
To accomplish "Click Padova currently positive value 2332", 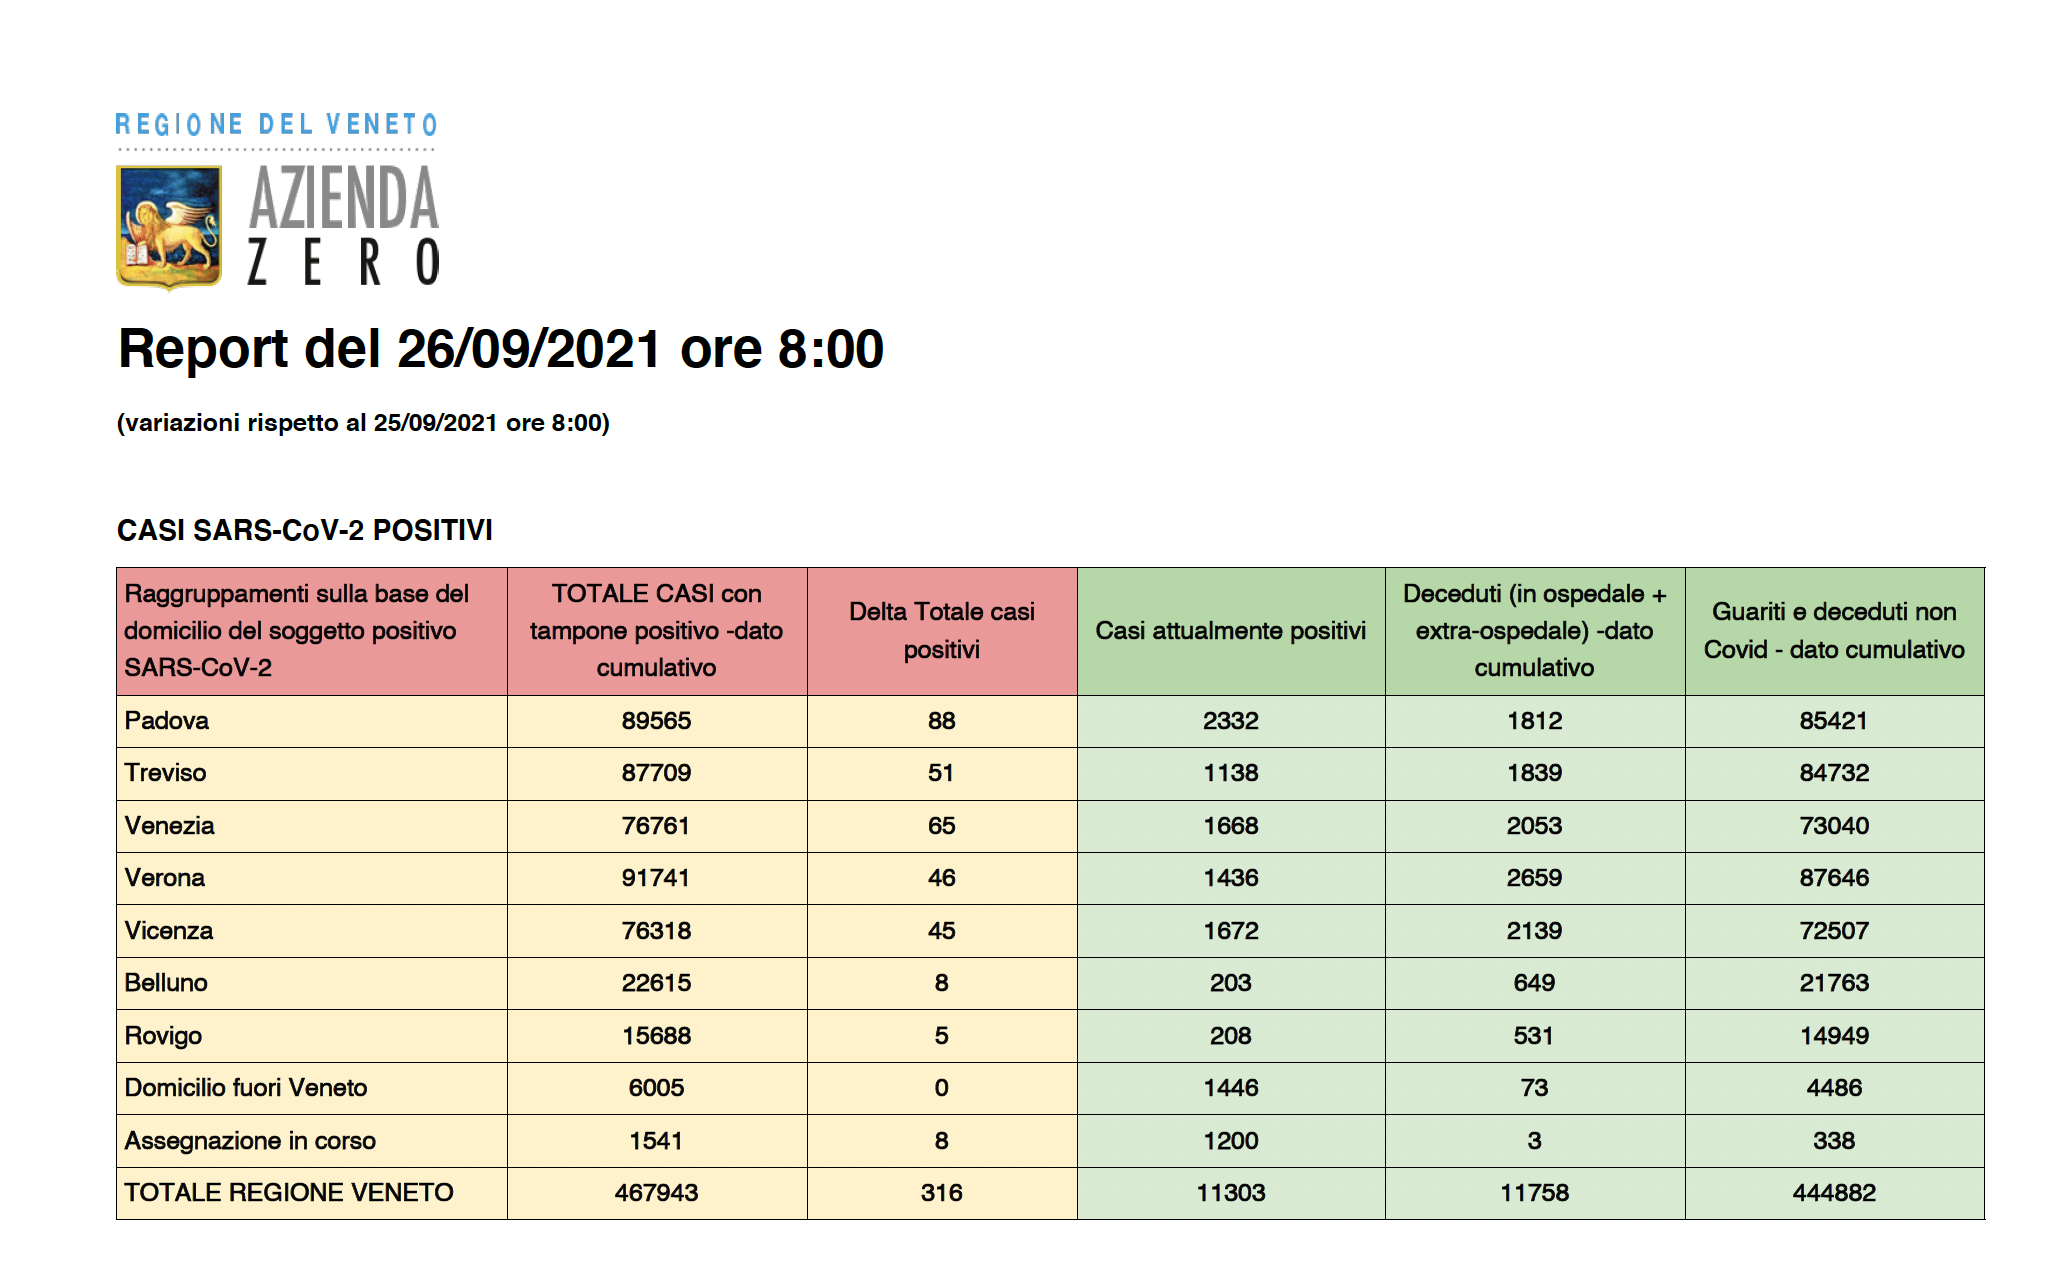I will (1231, 721).
